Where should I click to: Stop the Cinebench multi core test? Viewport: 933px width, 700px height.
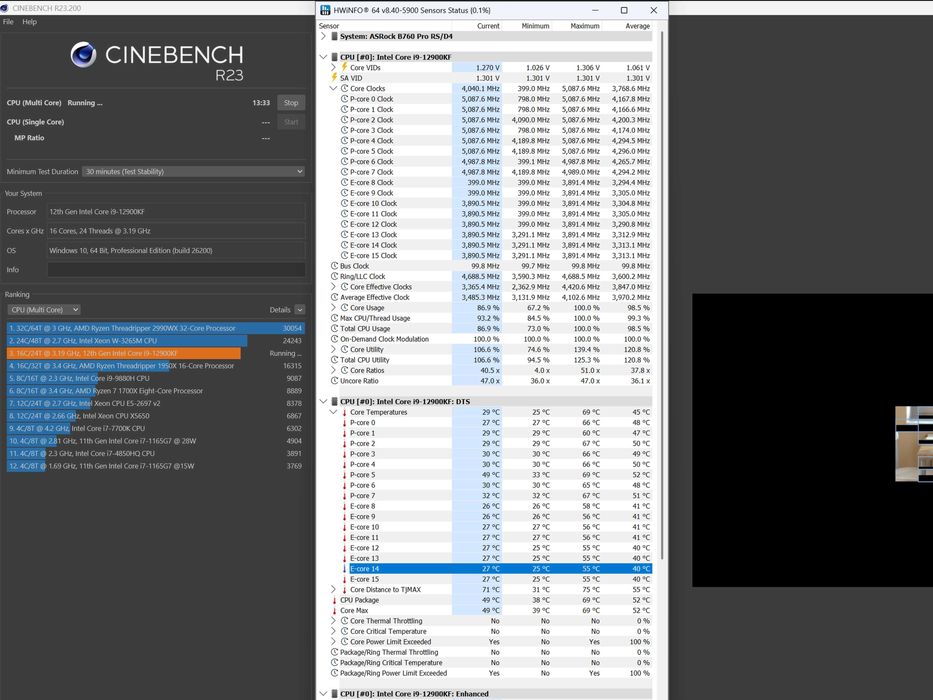point(291,102)
